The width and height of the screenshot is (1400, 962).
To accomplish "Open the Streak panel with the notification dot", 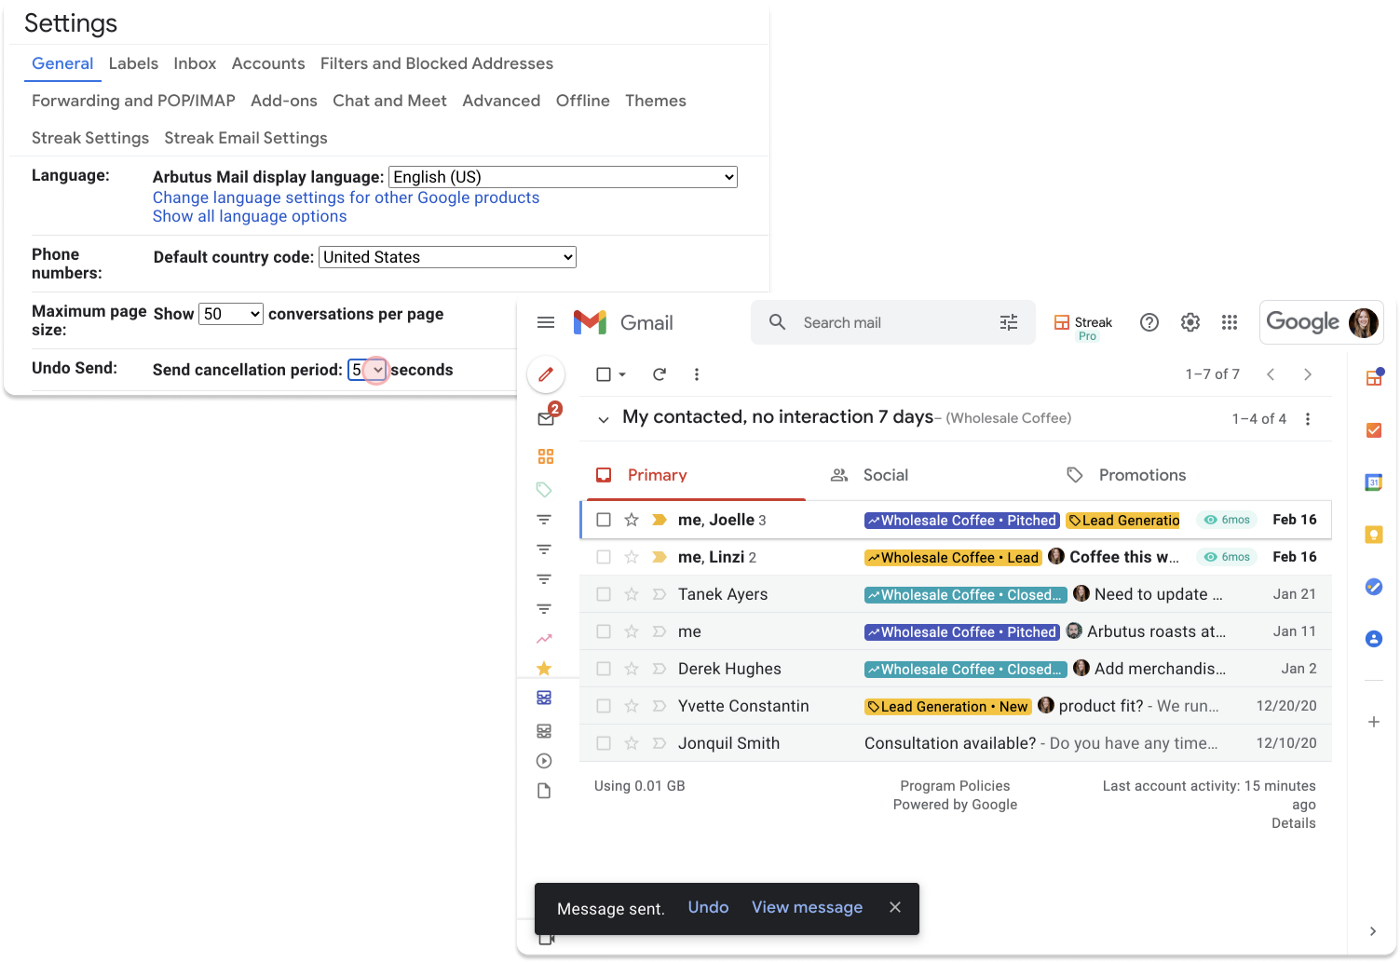I will coord(1374,377).
